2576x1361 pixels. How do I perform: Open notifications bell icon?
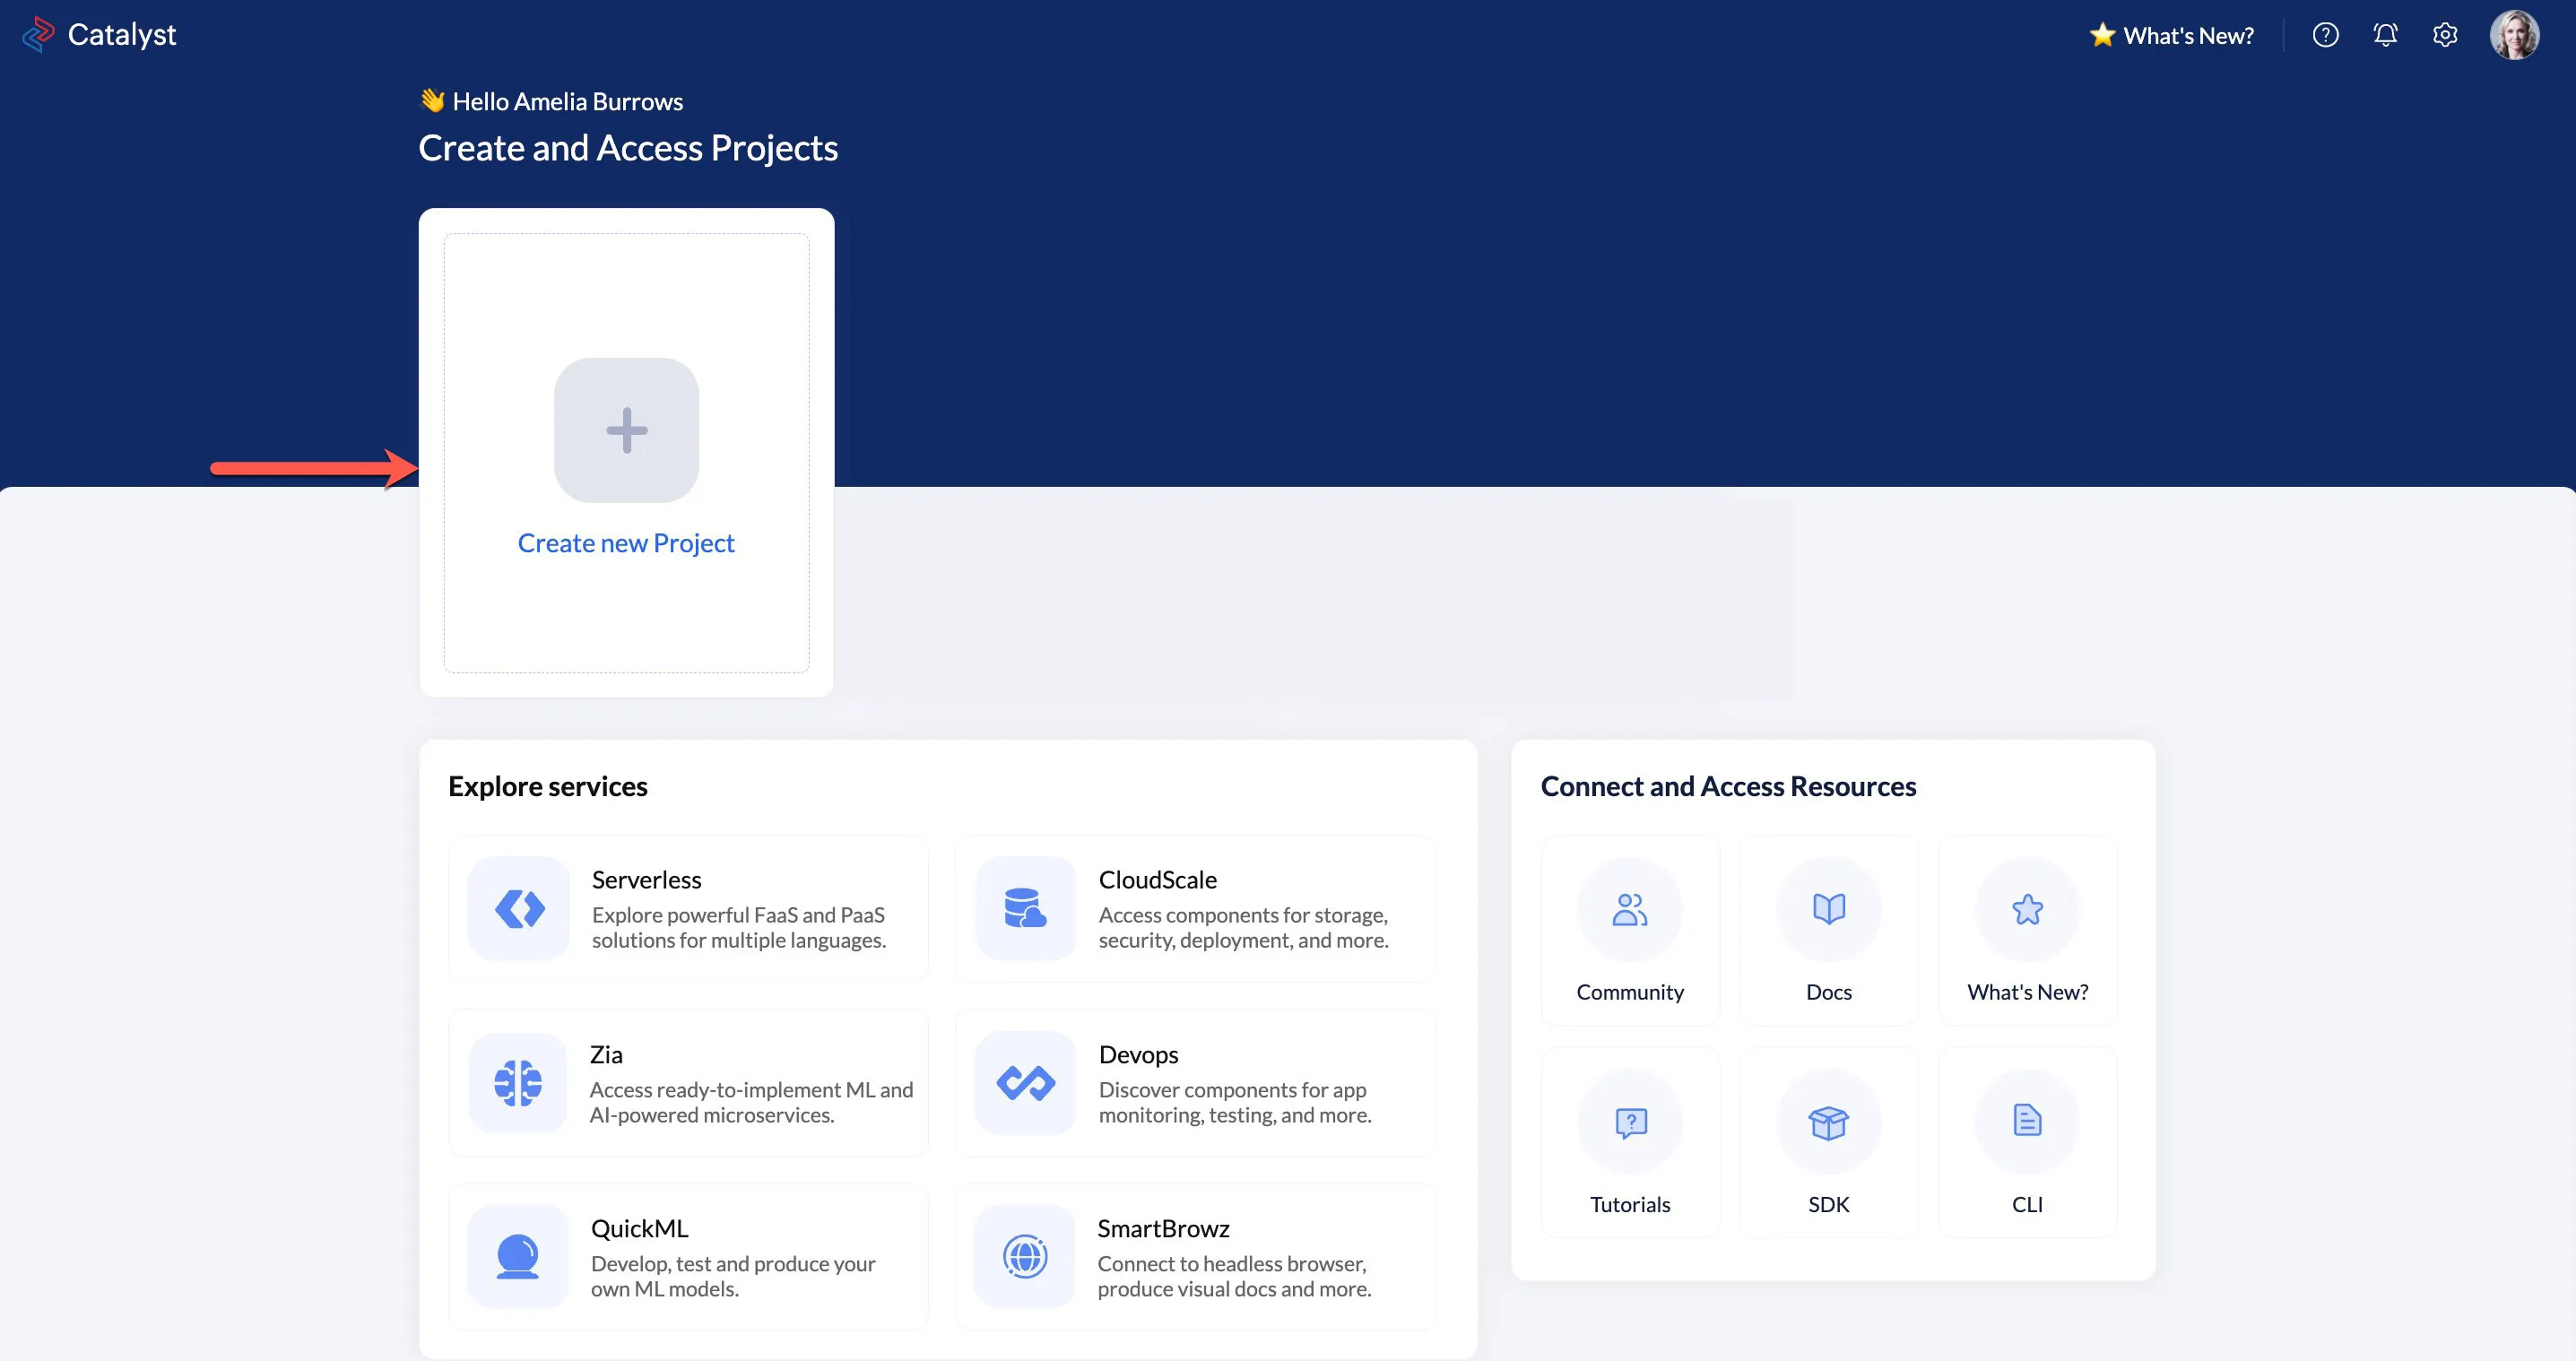2385,35
